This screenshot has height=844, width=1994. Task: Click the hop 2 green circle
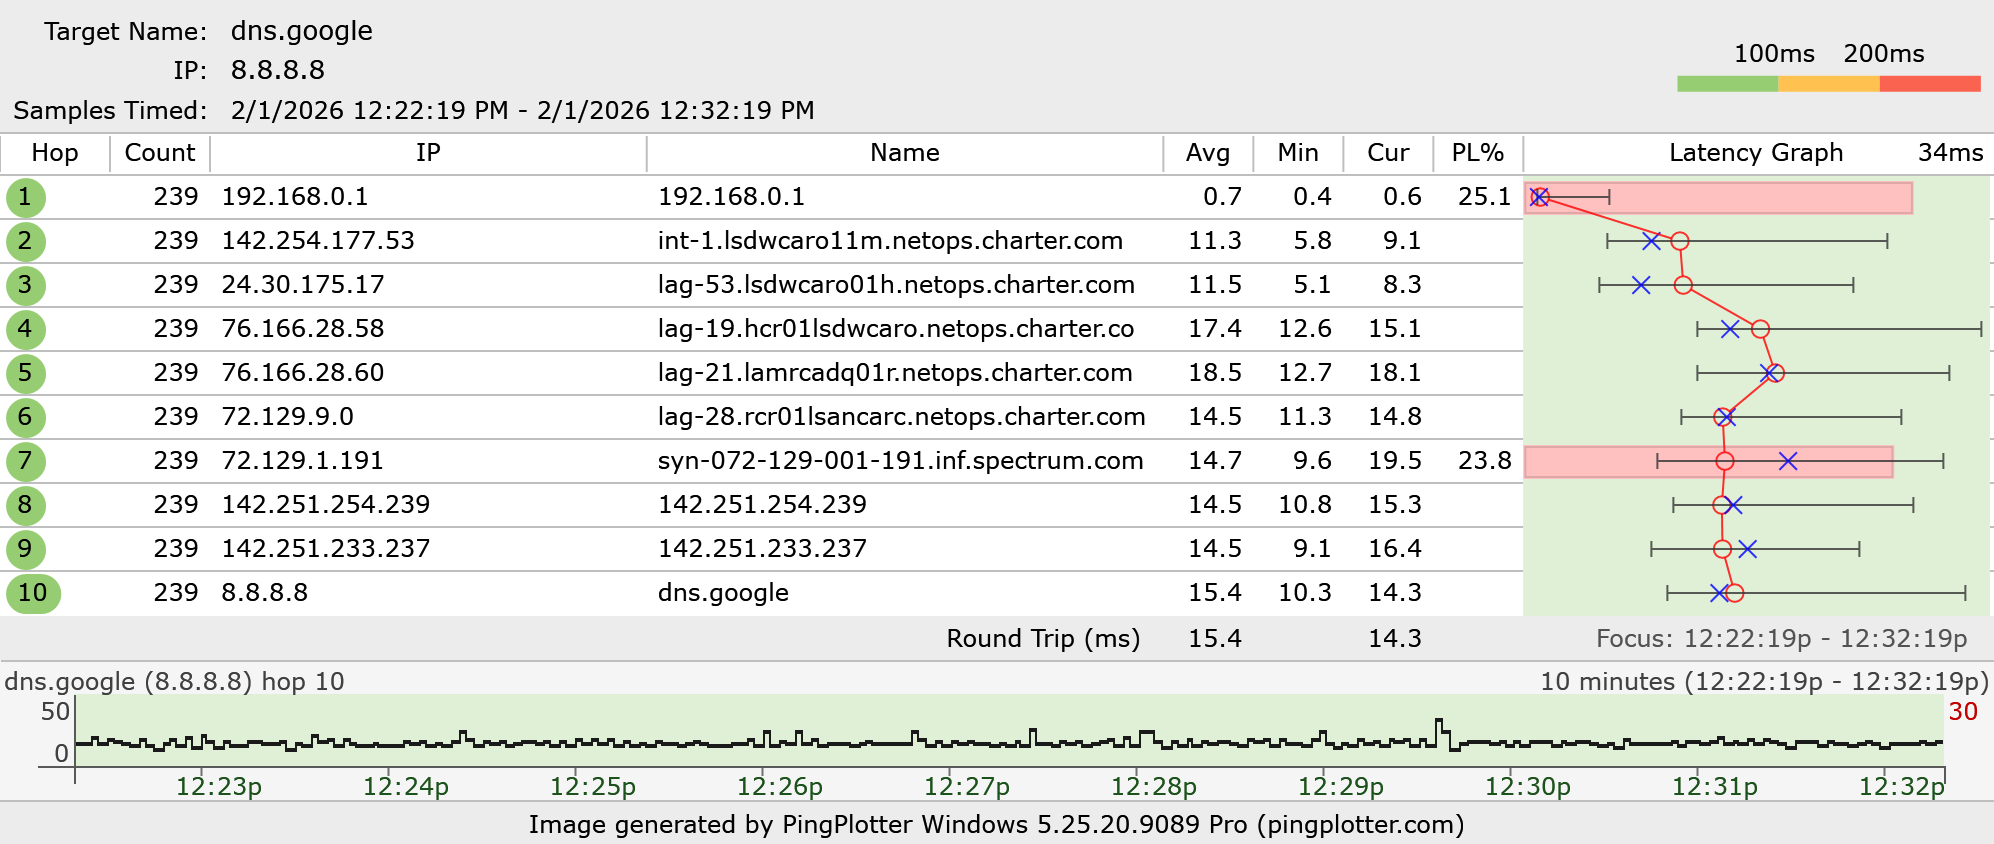pyautogui.click(x=25, y=242)
